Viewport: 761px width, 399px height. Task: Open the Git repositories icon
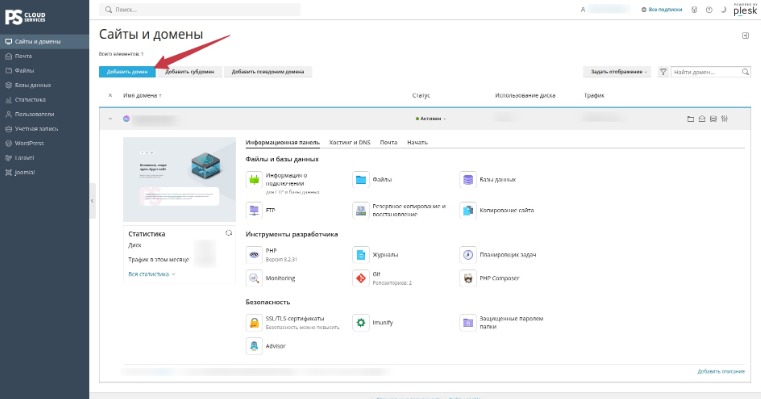(361, 278)
